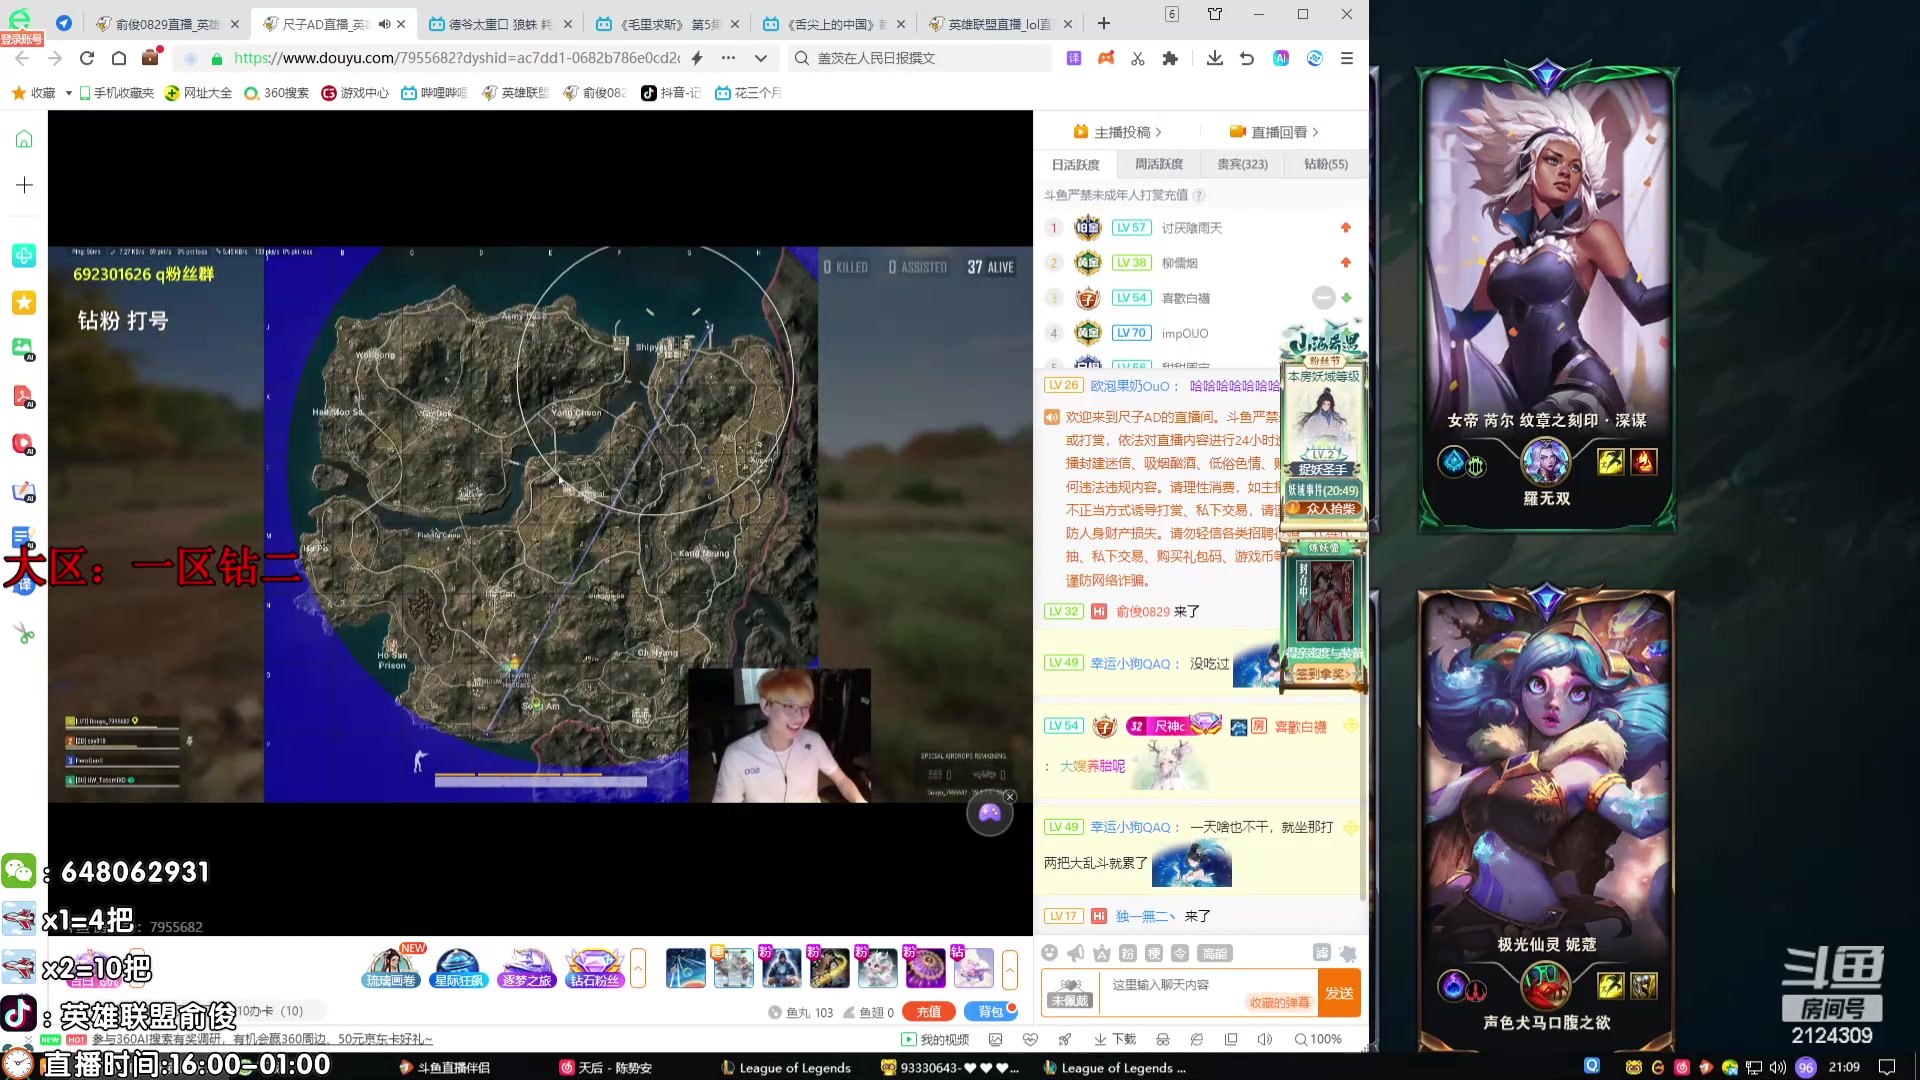Click the volume icon in bottom status bar
1920x1080 pixels.
tap(1265, 1039)
